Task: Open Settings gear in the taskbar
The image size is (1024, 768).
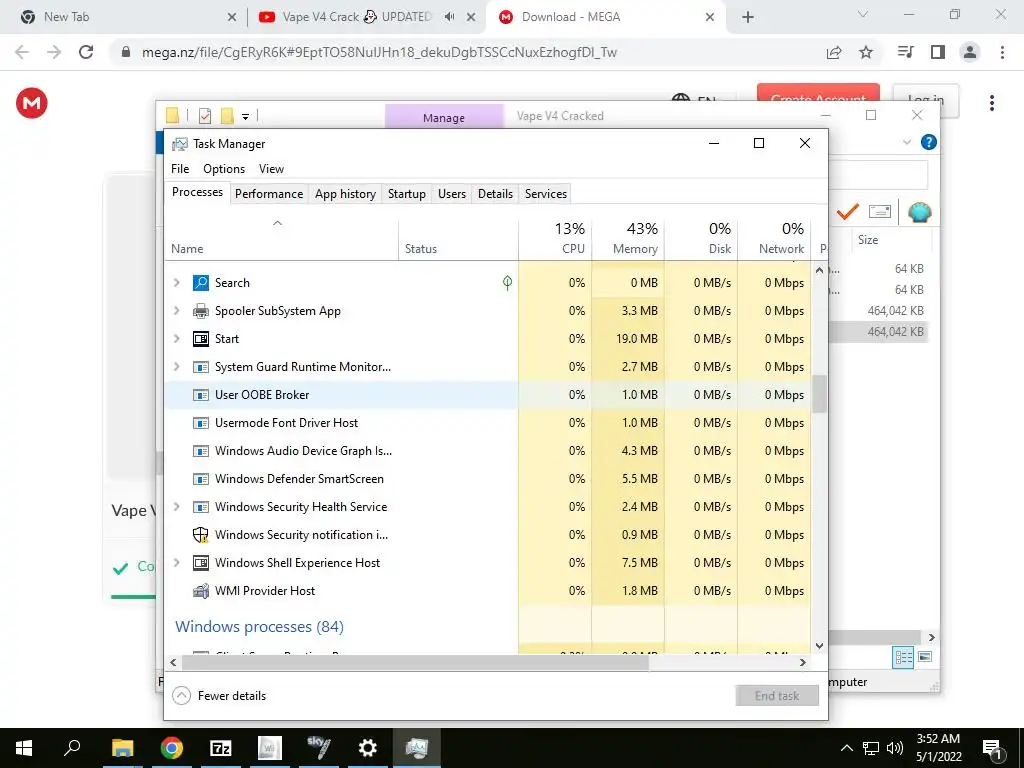Action: (368, 748)
